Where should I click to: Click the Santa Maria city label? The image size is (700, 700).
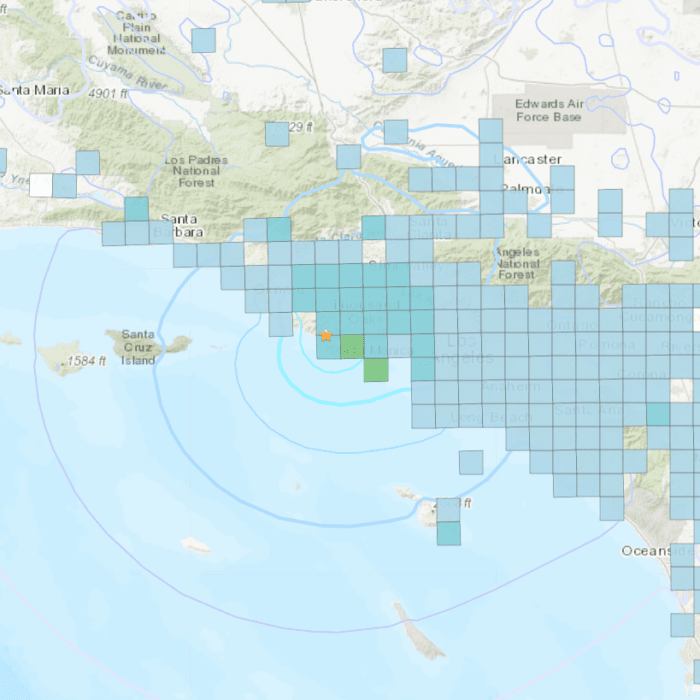click(x=34, y=90)
